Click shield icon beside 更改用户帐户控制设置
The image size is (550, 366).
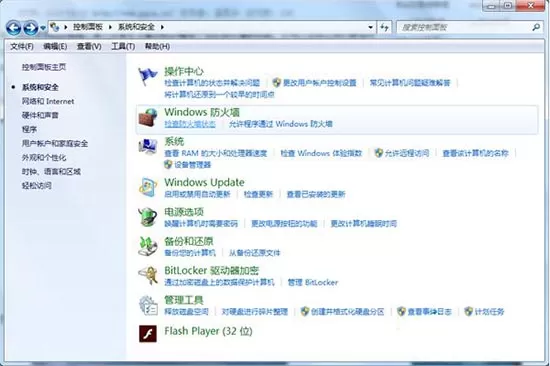point(276,82)
